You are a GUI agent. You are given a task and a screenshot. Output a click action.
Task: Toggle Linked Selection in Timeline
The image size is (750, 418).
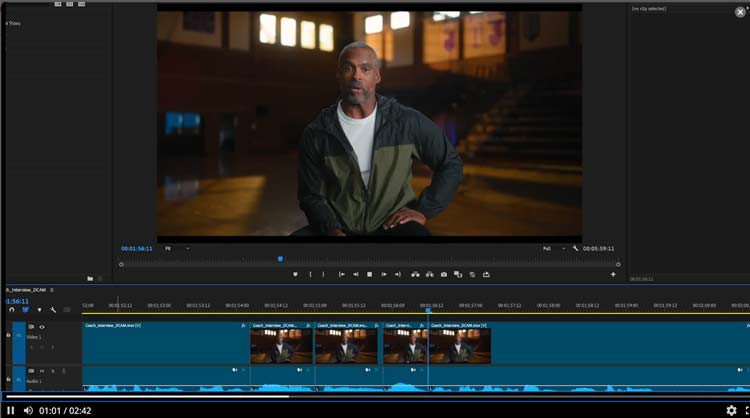[x=25, y=310]
